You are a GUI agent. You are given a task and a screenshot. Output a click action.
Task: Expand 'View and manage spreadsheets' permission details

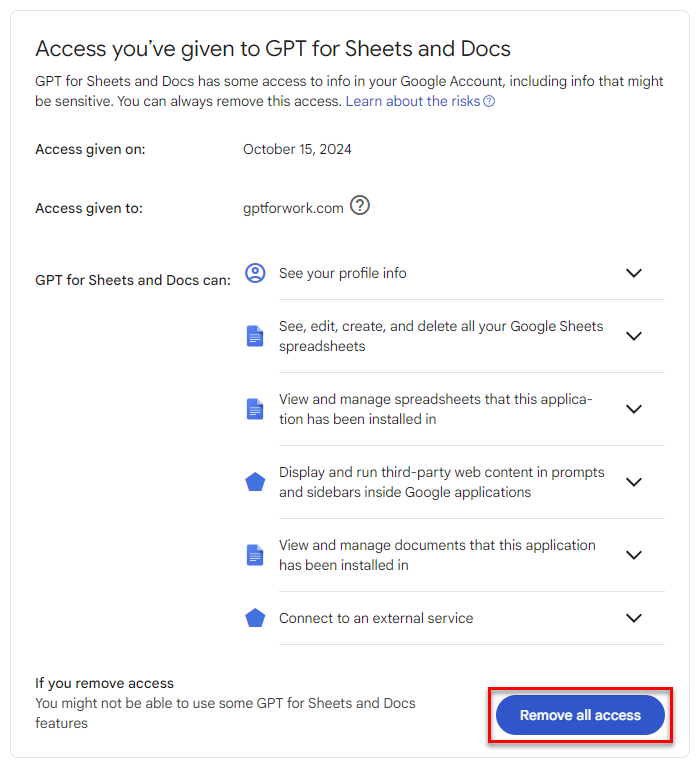pyautogui.click(x=633, y=409)
